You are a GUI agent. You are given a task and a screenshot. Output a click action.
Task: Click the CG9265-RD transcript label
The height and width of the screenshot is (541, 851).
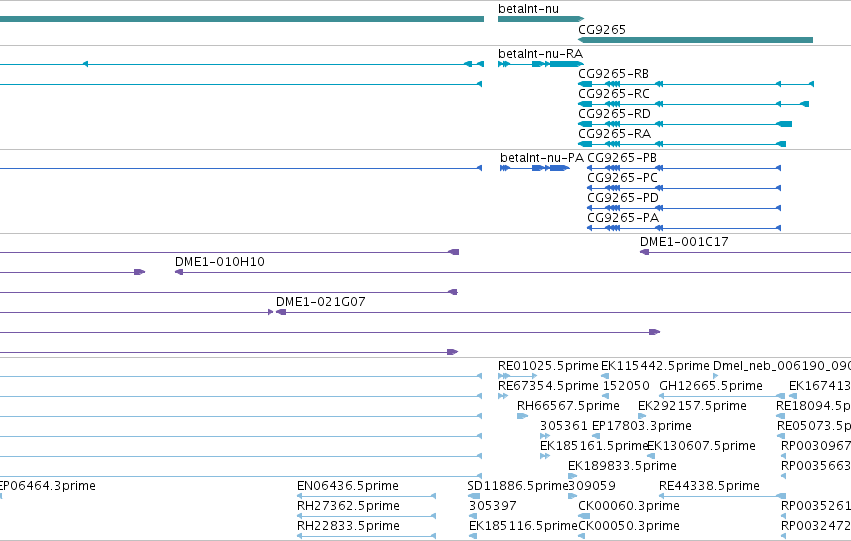click(614, 114)
